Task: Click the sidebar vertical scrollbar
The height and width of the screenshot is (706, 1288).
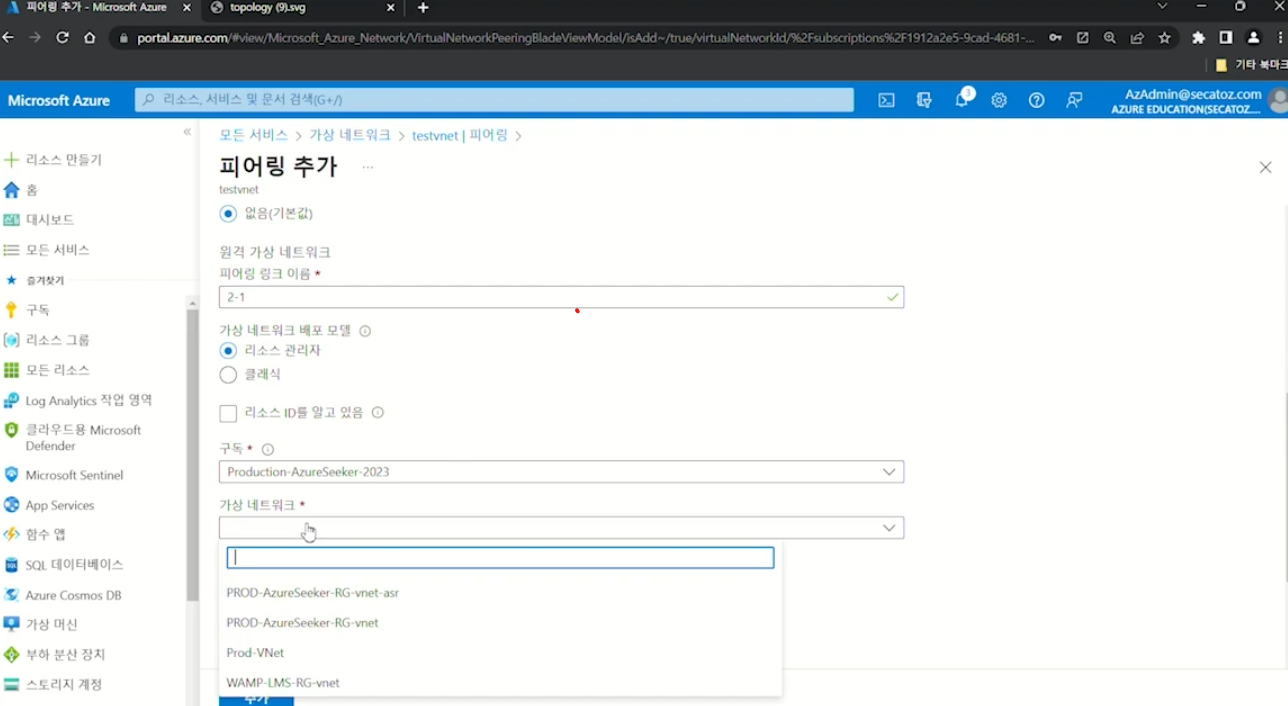Action: point(192,455)
